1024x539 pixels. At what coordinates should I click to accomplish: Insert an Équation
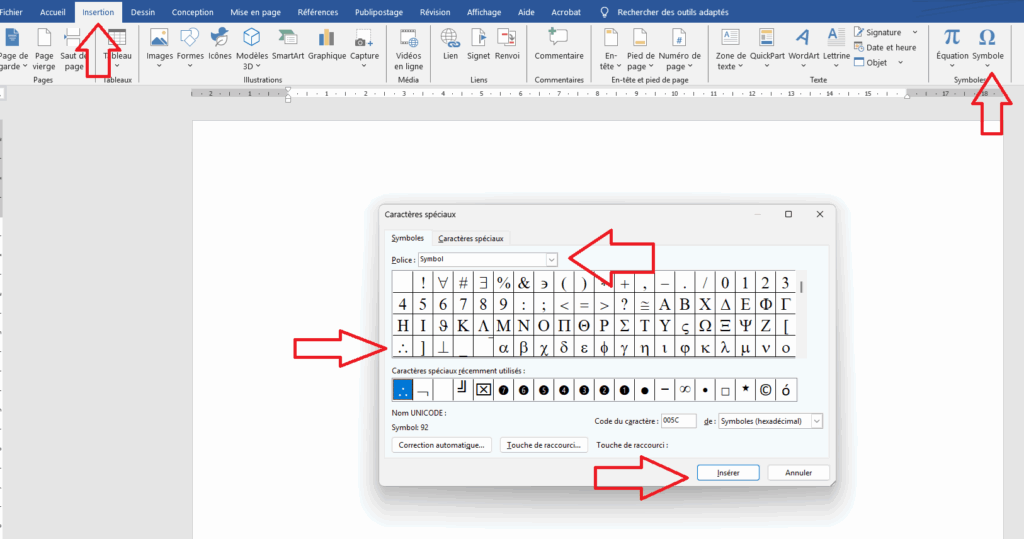952,48
